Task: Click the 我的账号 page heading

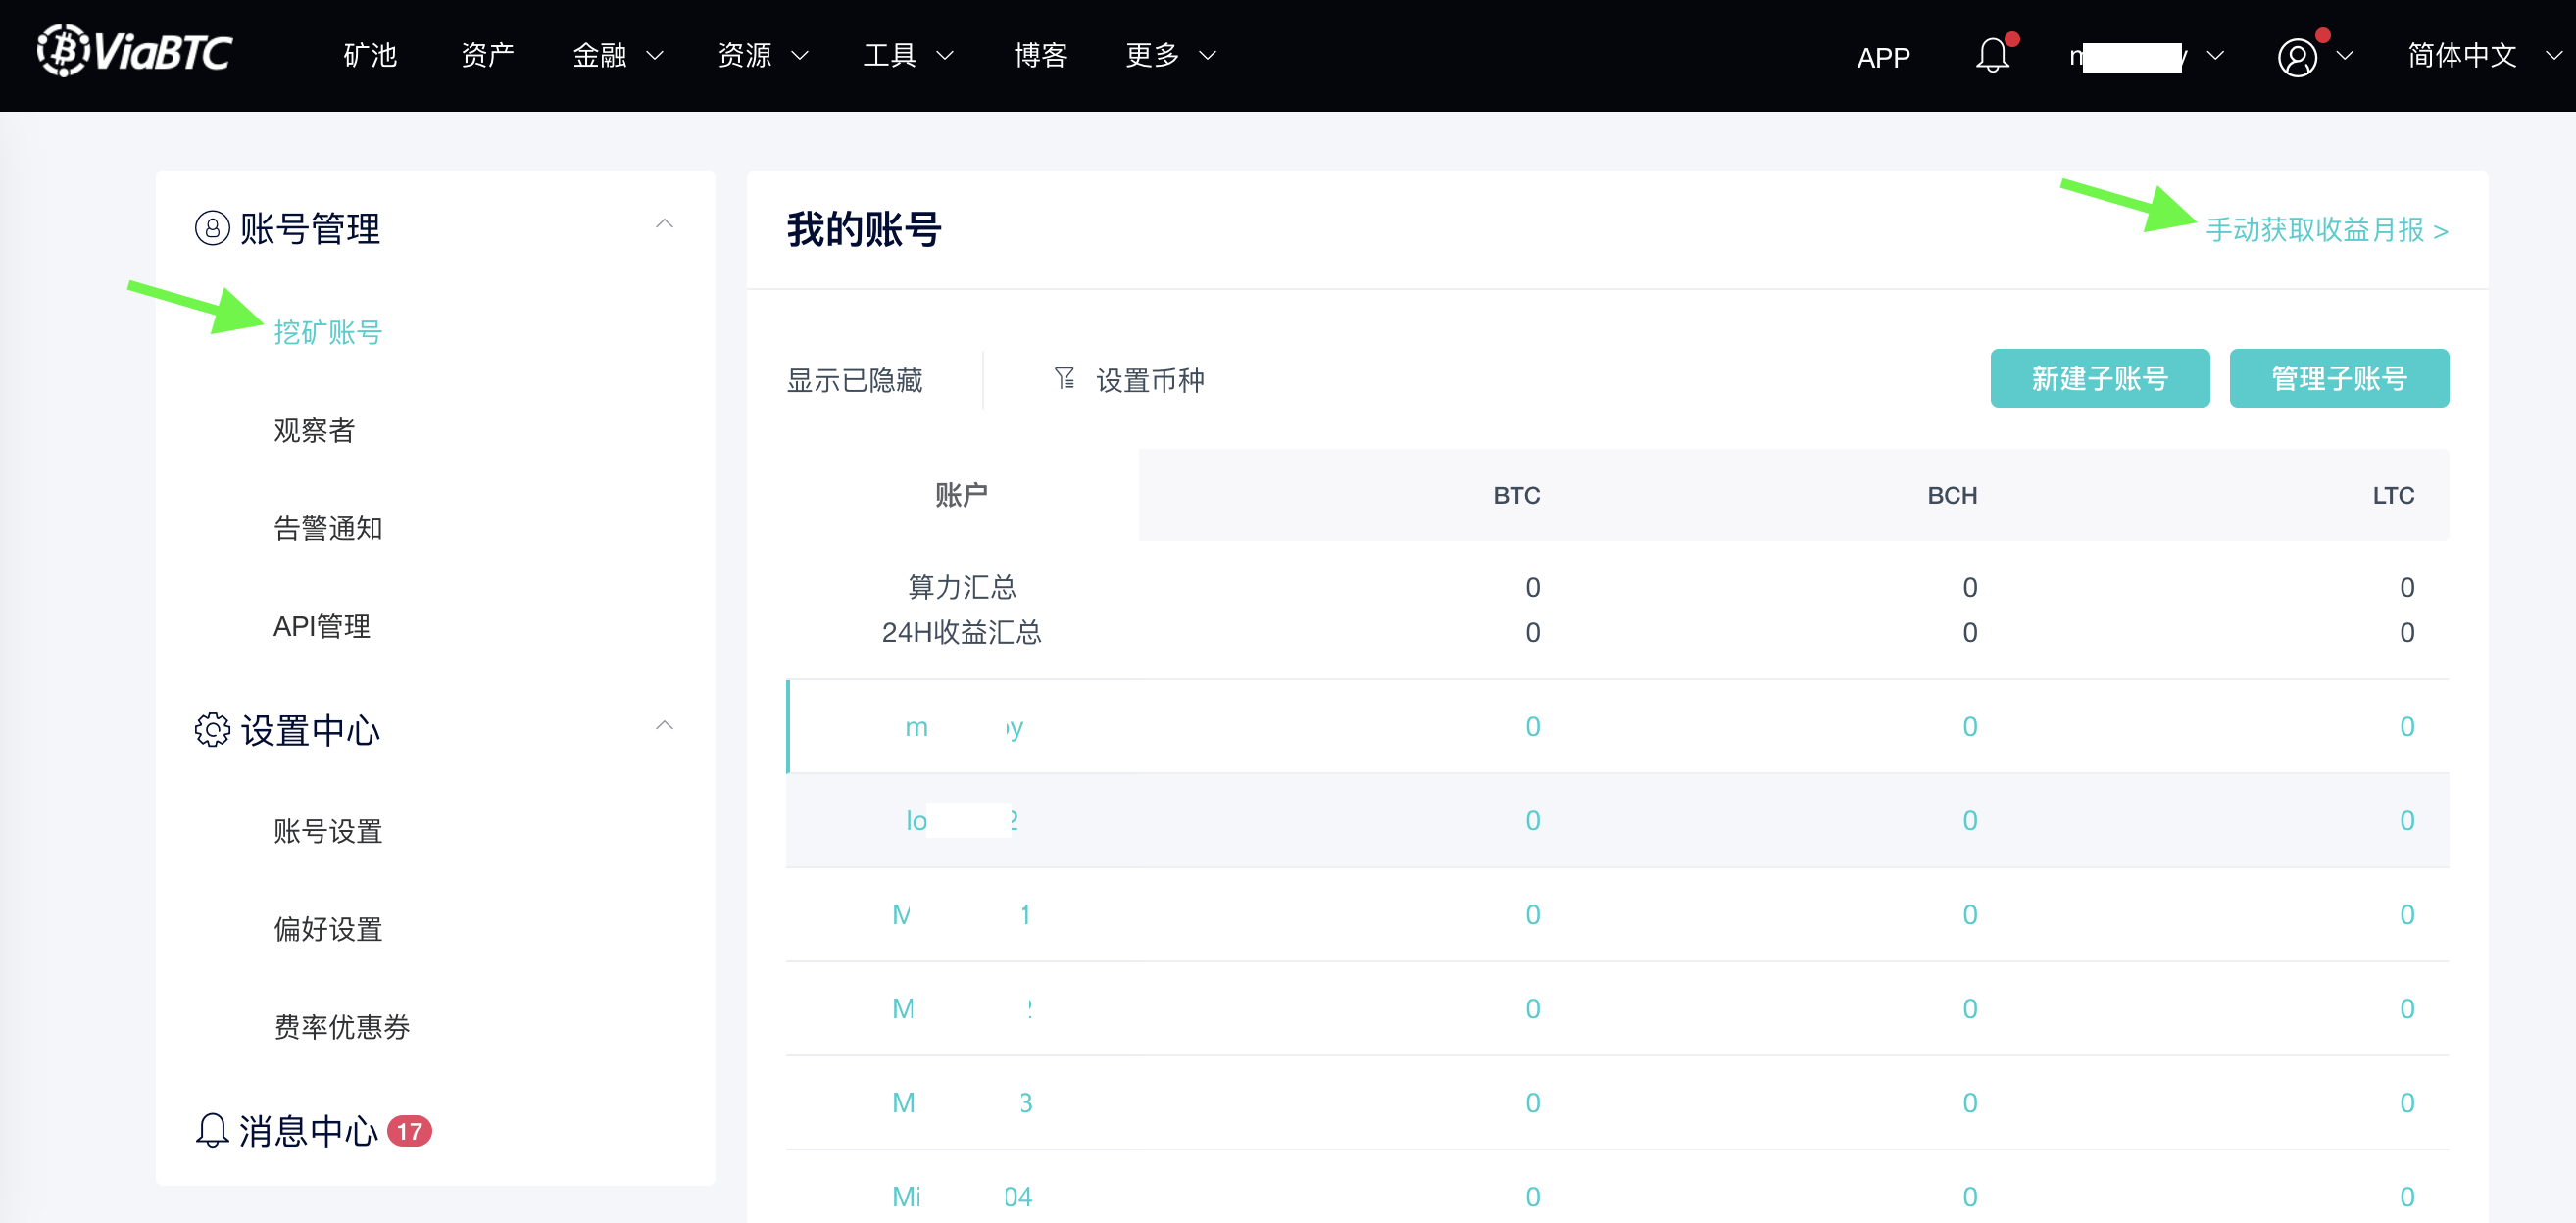Action: (864, 229)
